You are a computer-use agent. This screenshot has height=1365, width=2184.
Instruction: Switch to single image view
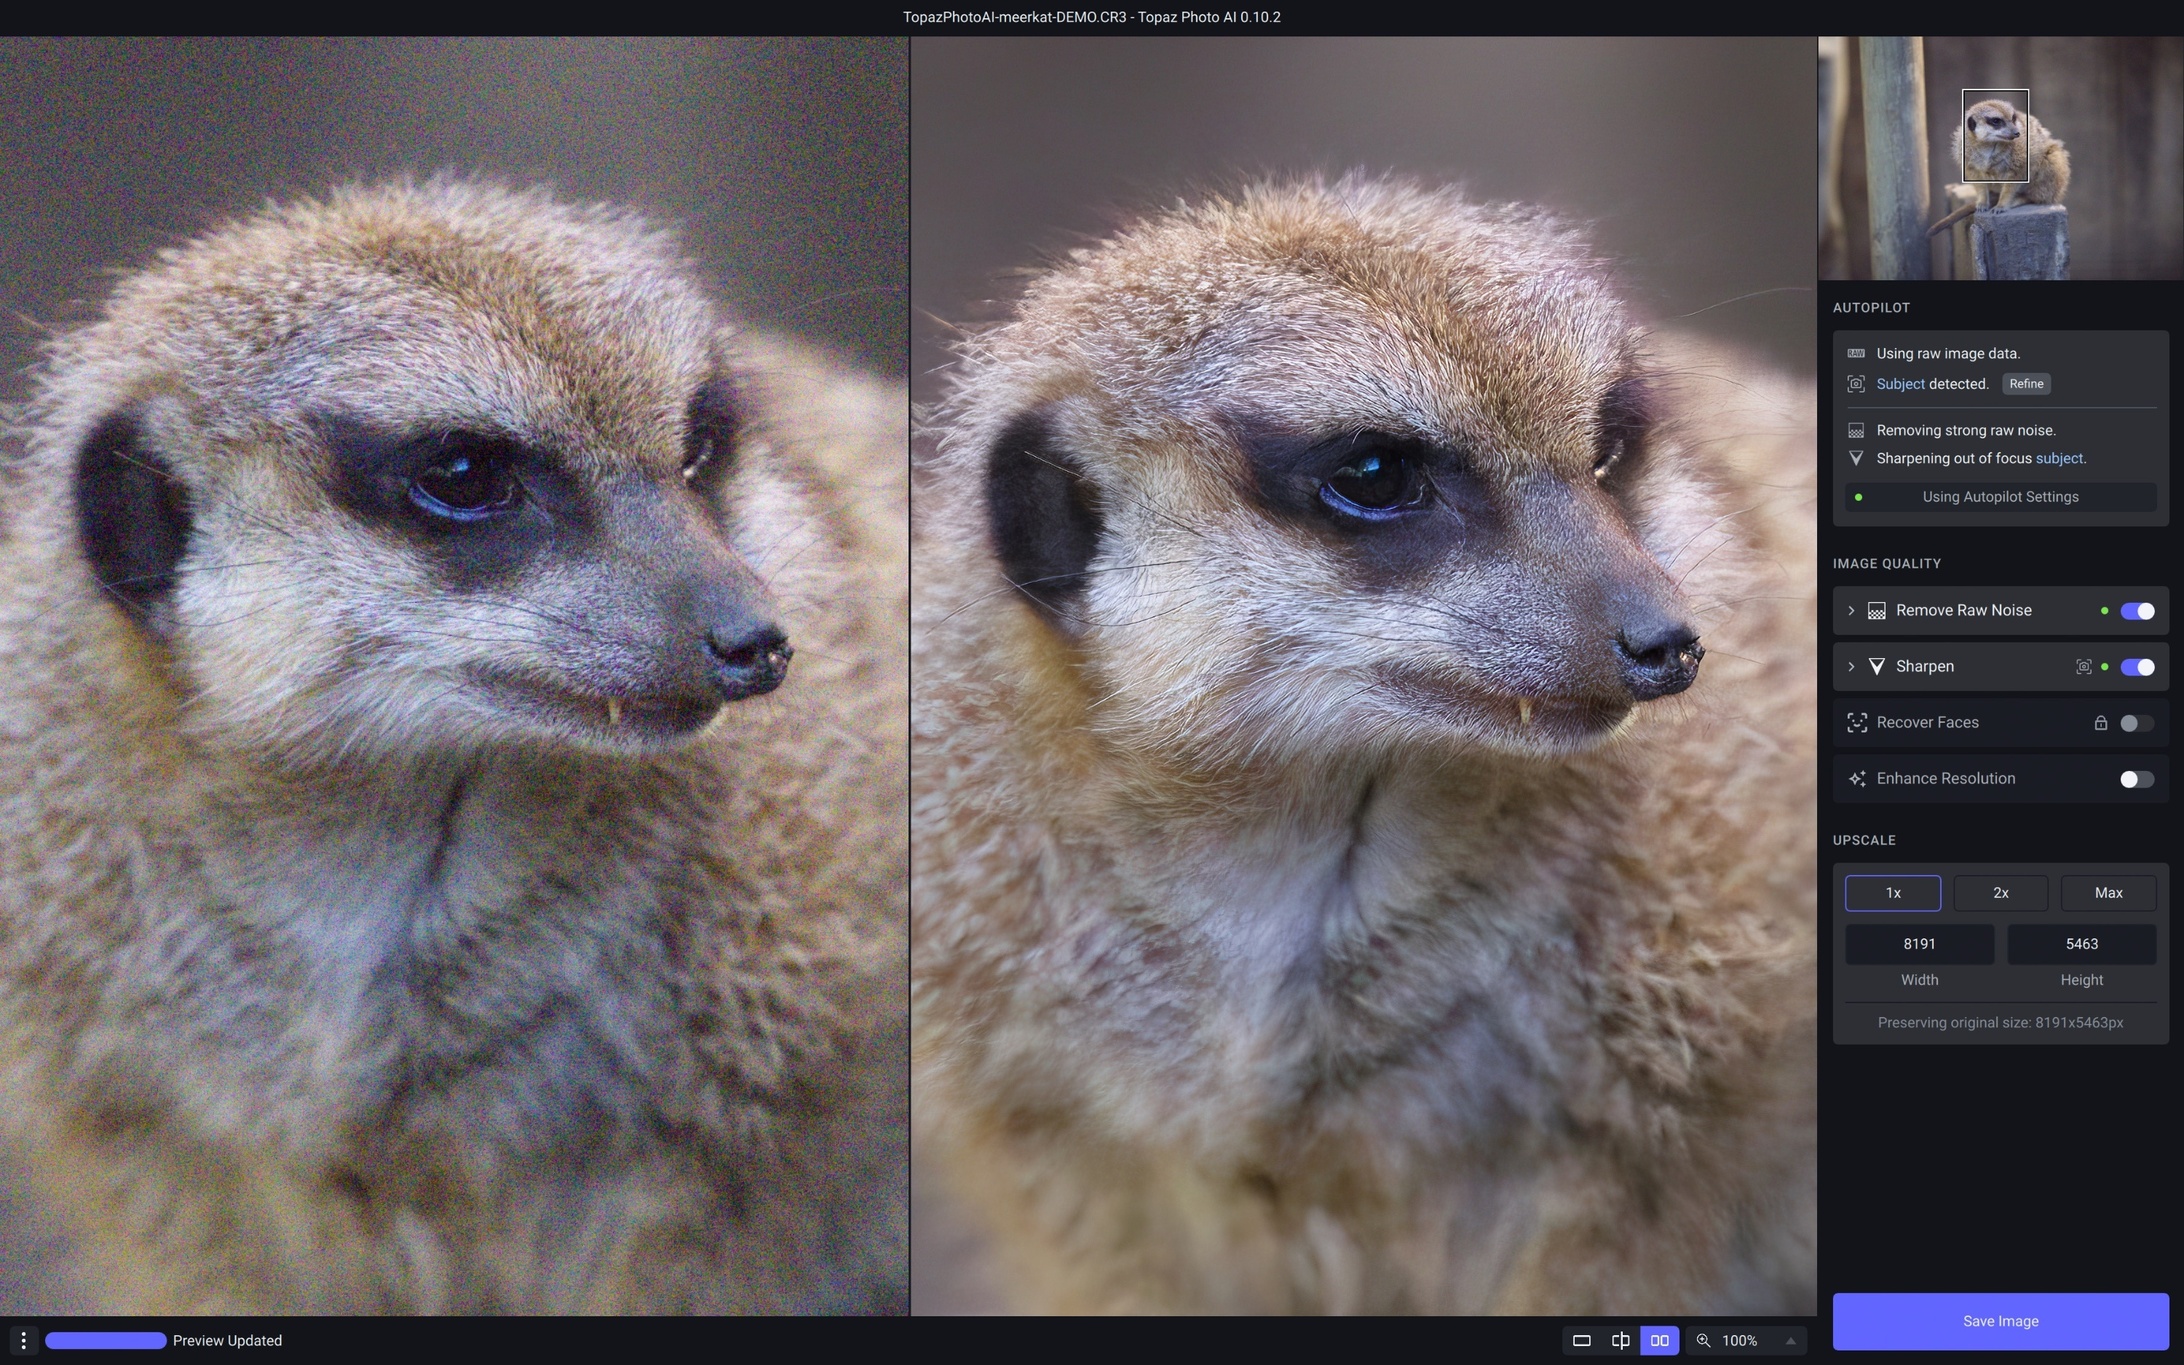tap(1581, 1341)
